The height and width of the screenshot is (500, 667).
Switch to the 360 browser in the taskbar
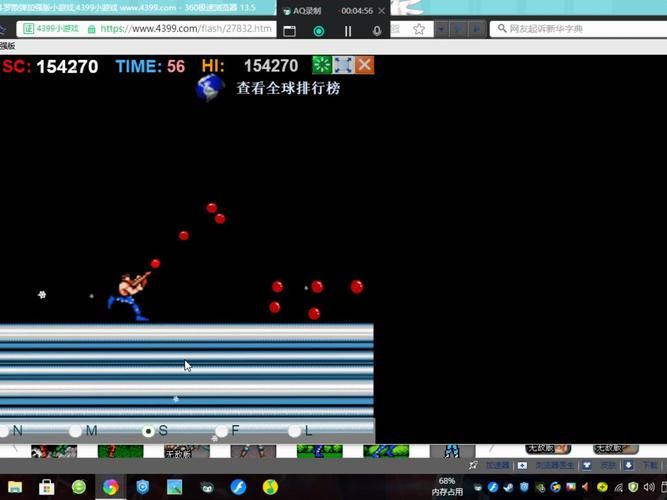pos(111,487)
